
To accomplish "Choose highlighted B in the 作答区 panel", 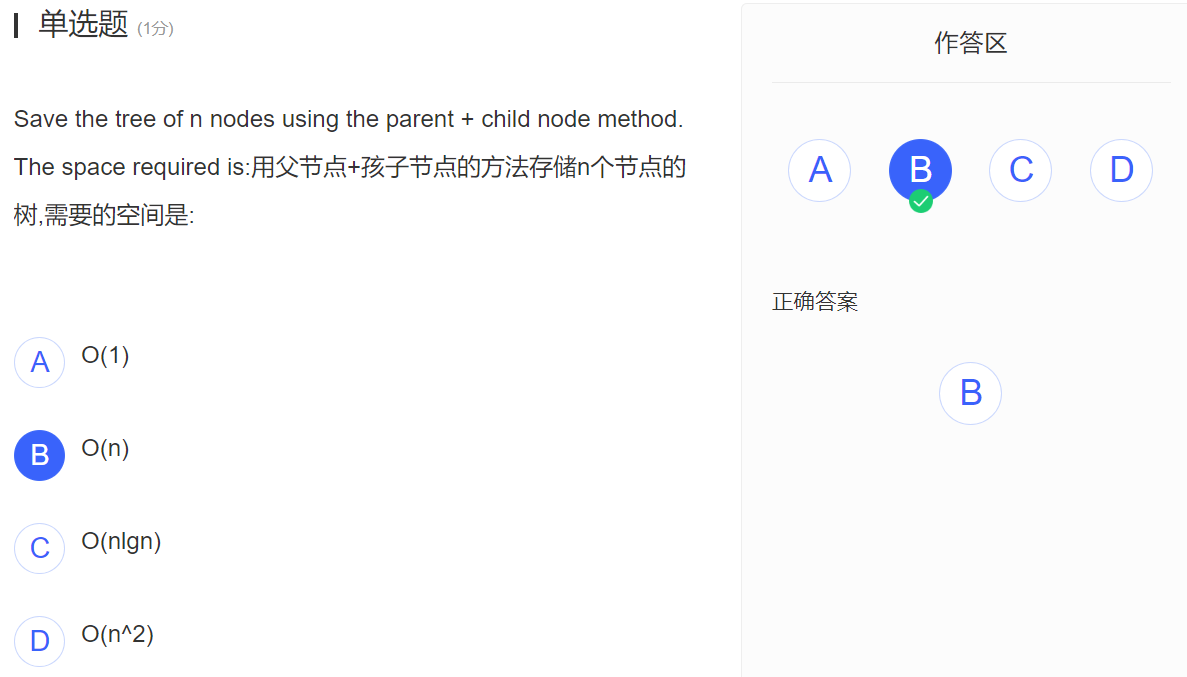I will tap(921, 170).
